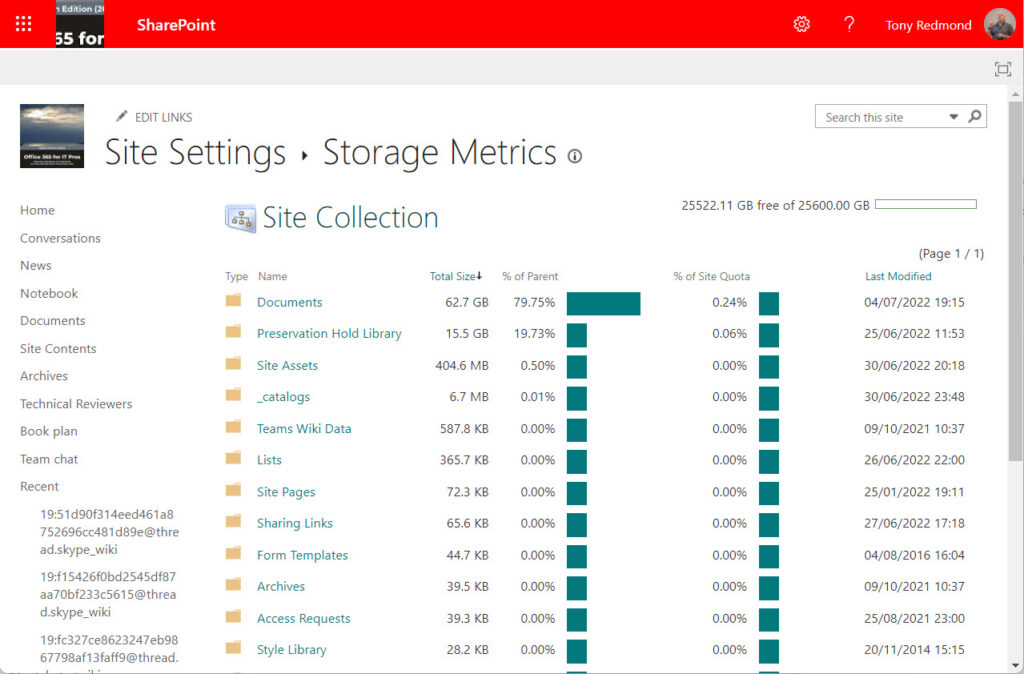Click the Lists folder icon

[x=233, y=458]
